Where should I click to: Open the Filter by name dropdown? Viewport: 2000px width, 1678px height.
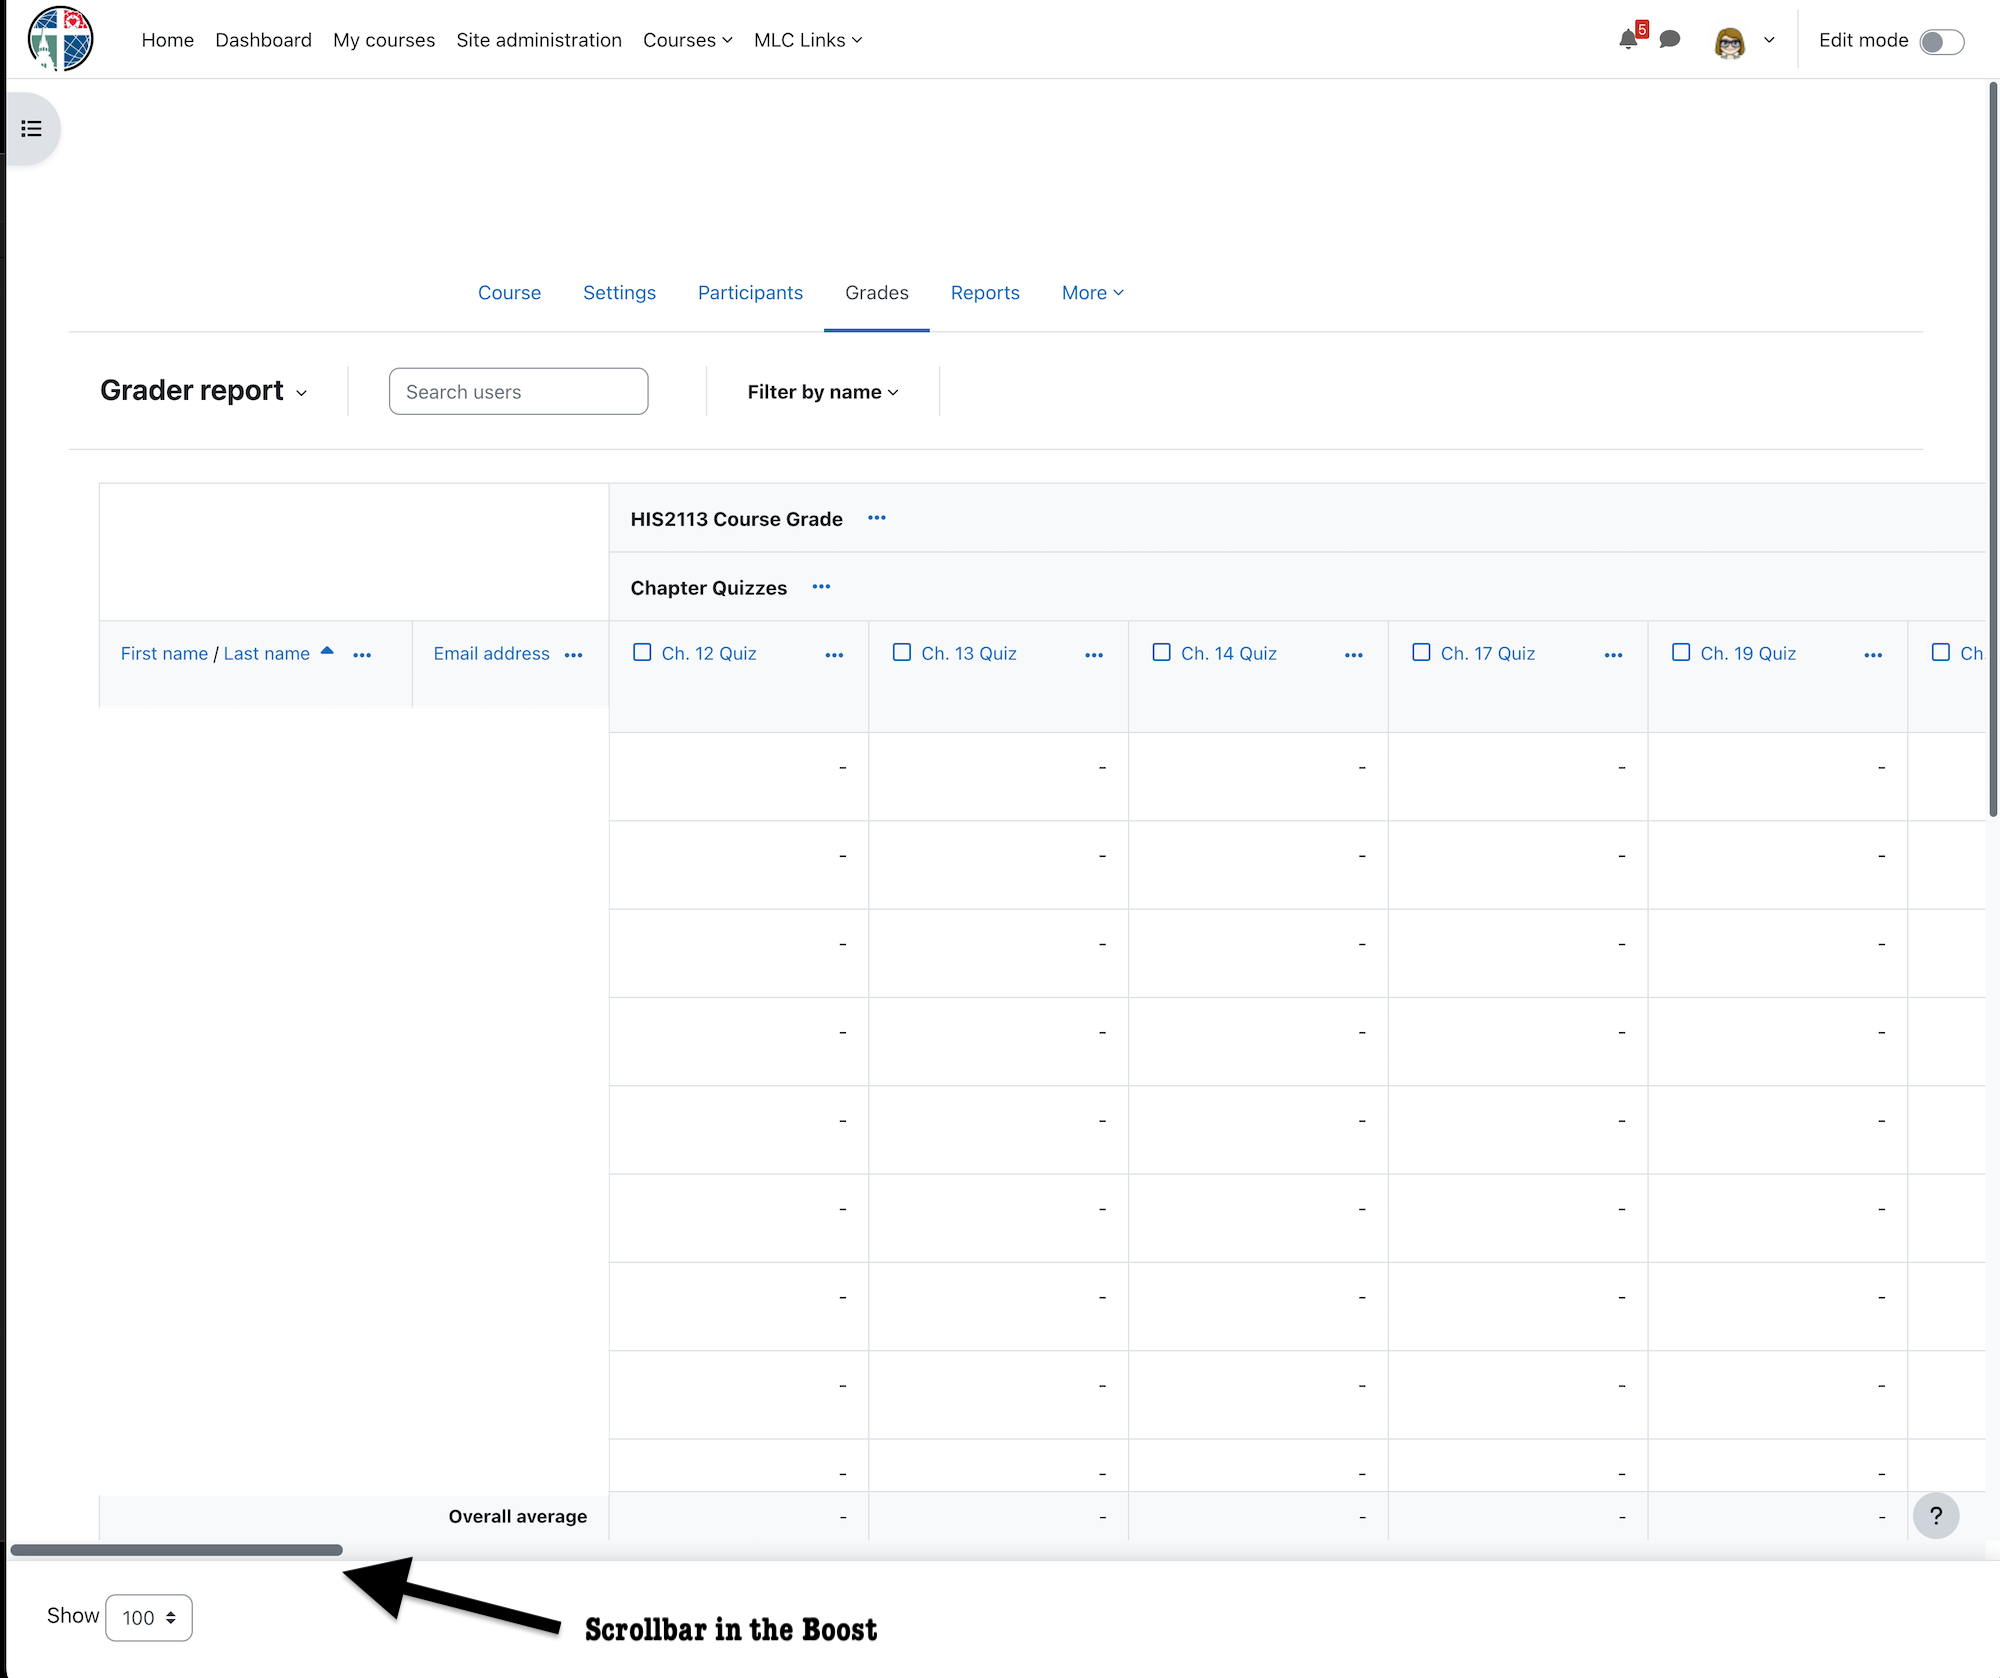(x=822, y=391)
